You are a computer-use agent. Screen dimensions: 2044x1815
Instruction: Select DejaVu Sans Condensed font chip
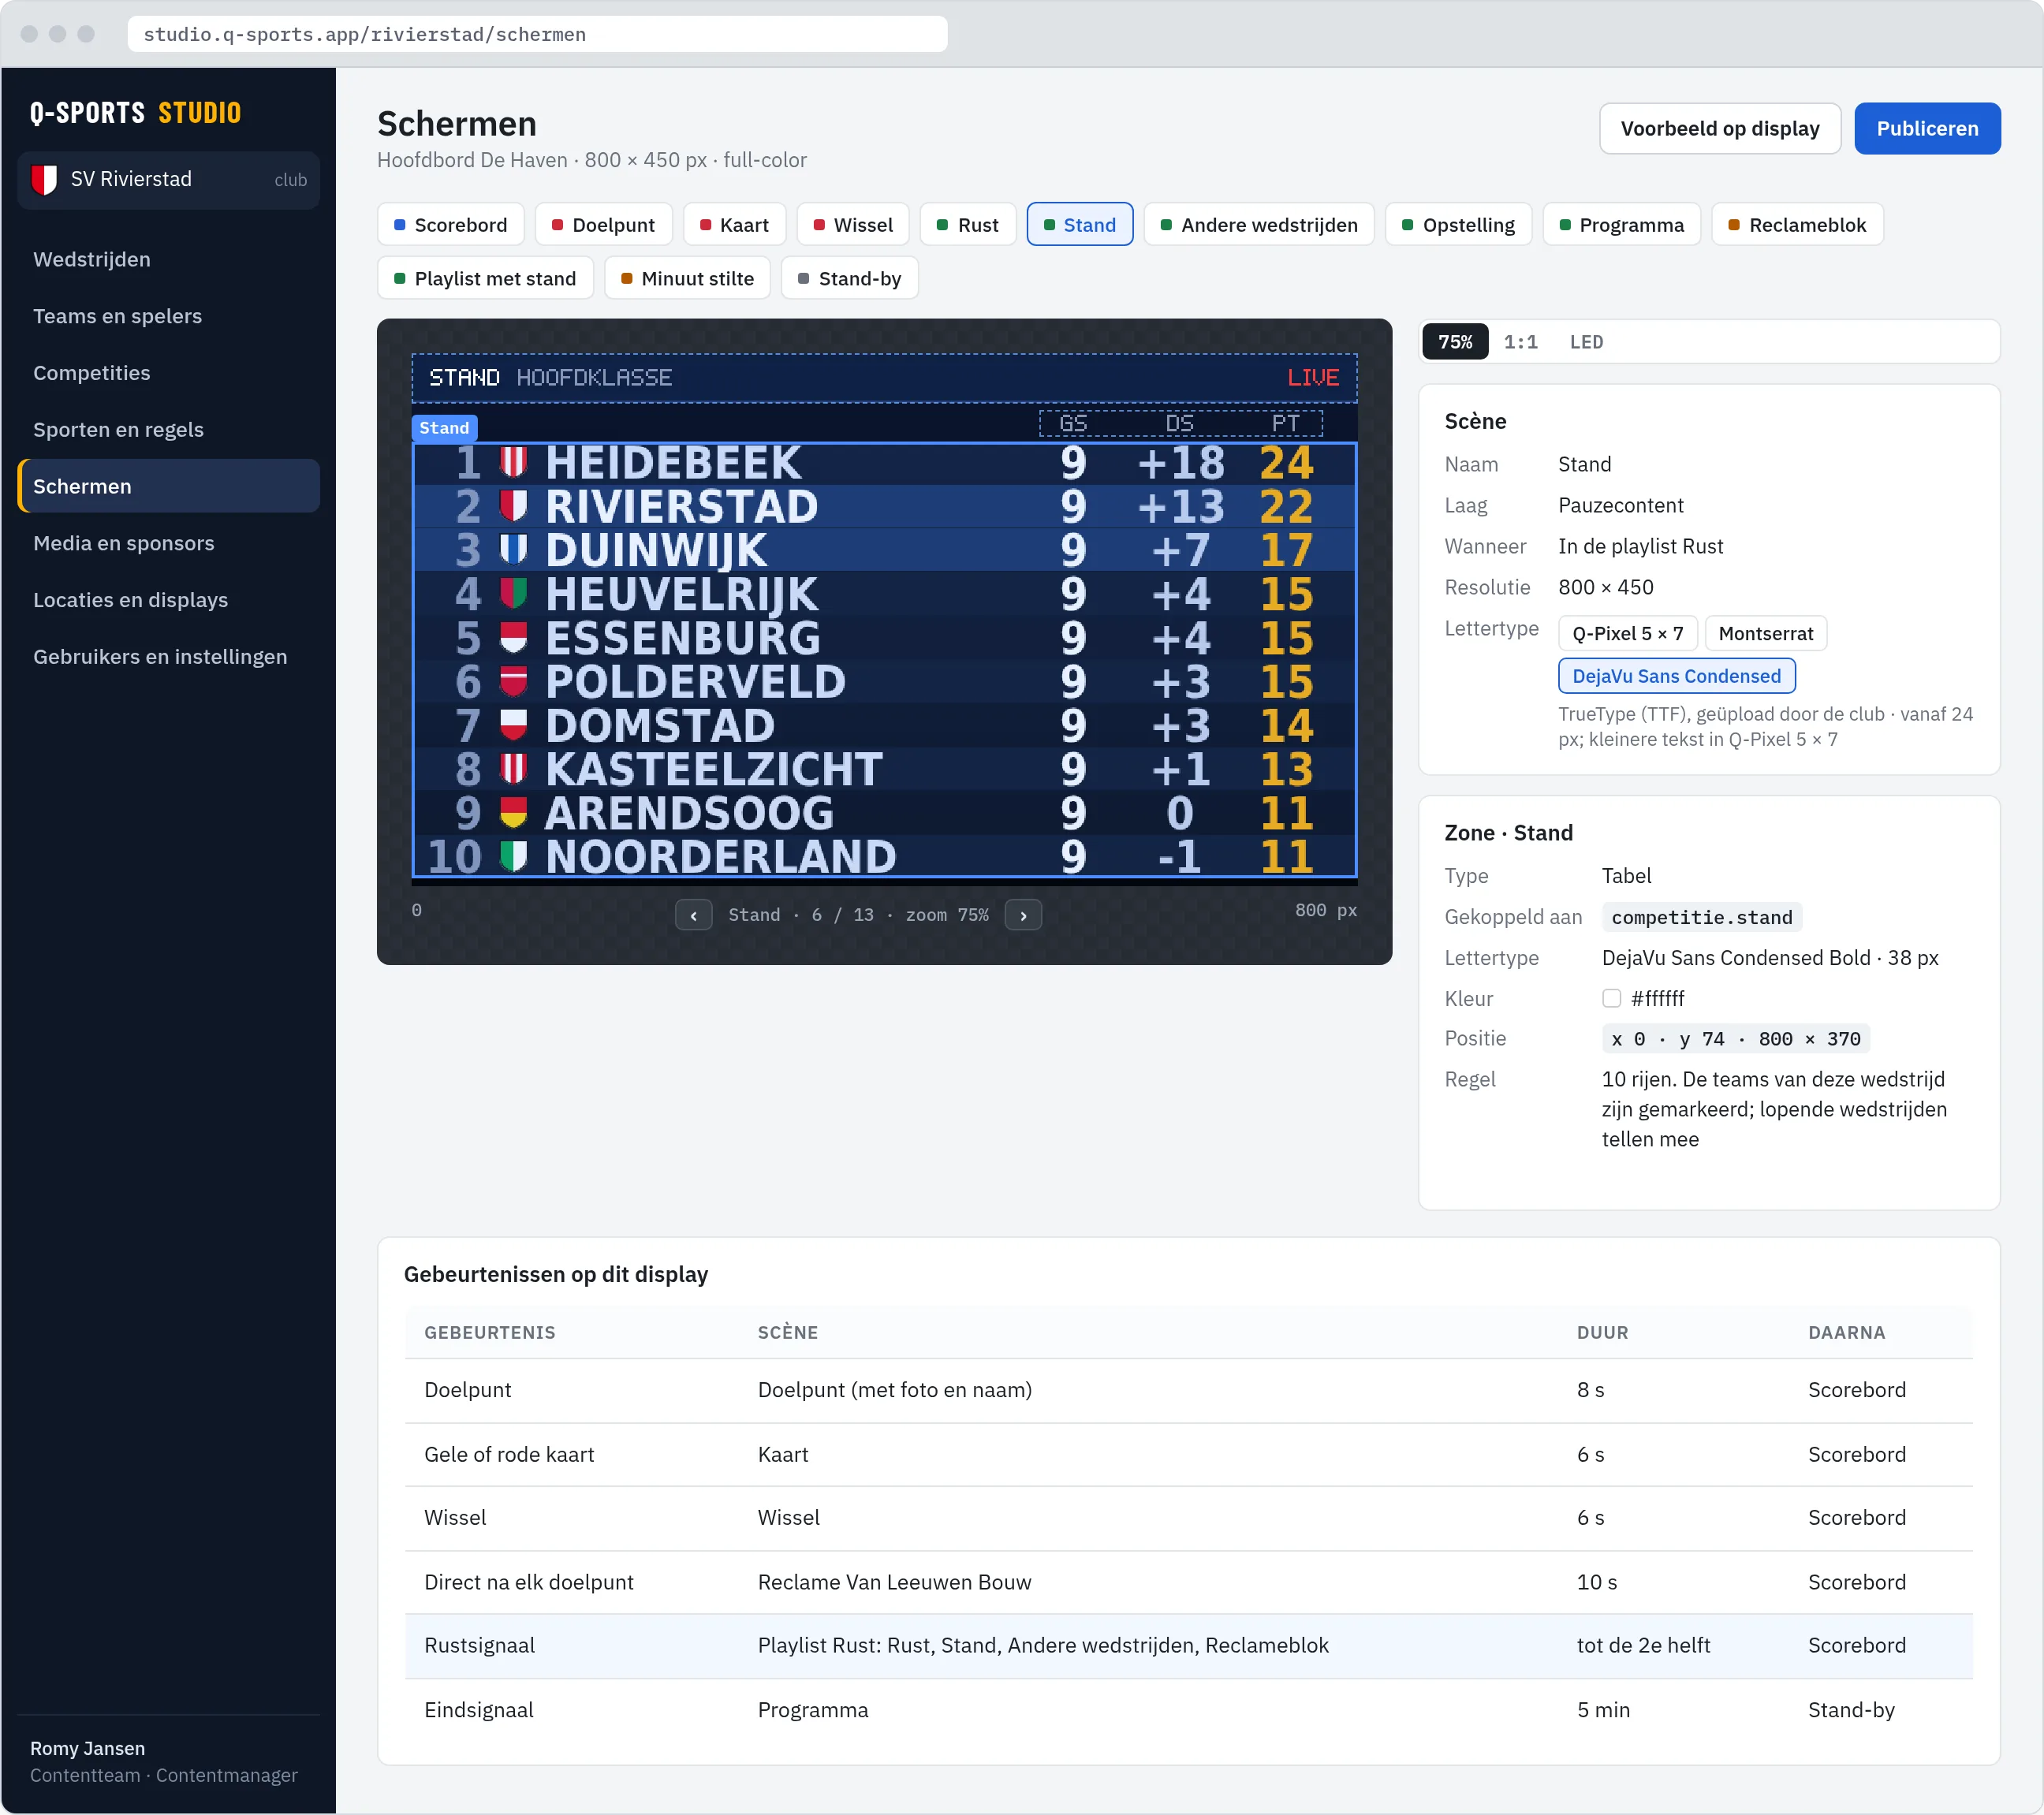[1676, 676]
